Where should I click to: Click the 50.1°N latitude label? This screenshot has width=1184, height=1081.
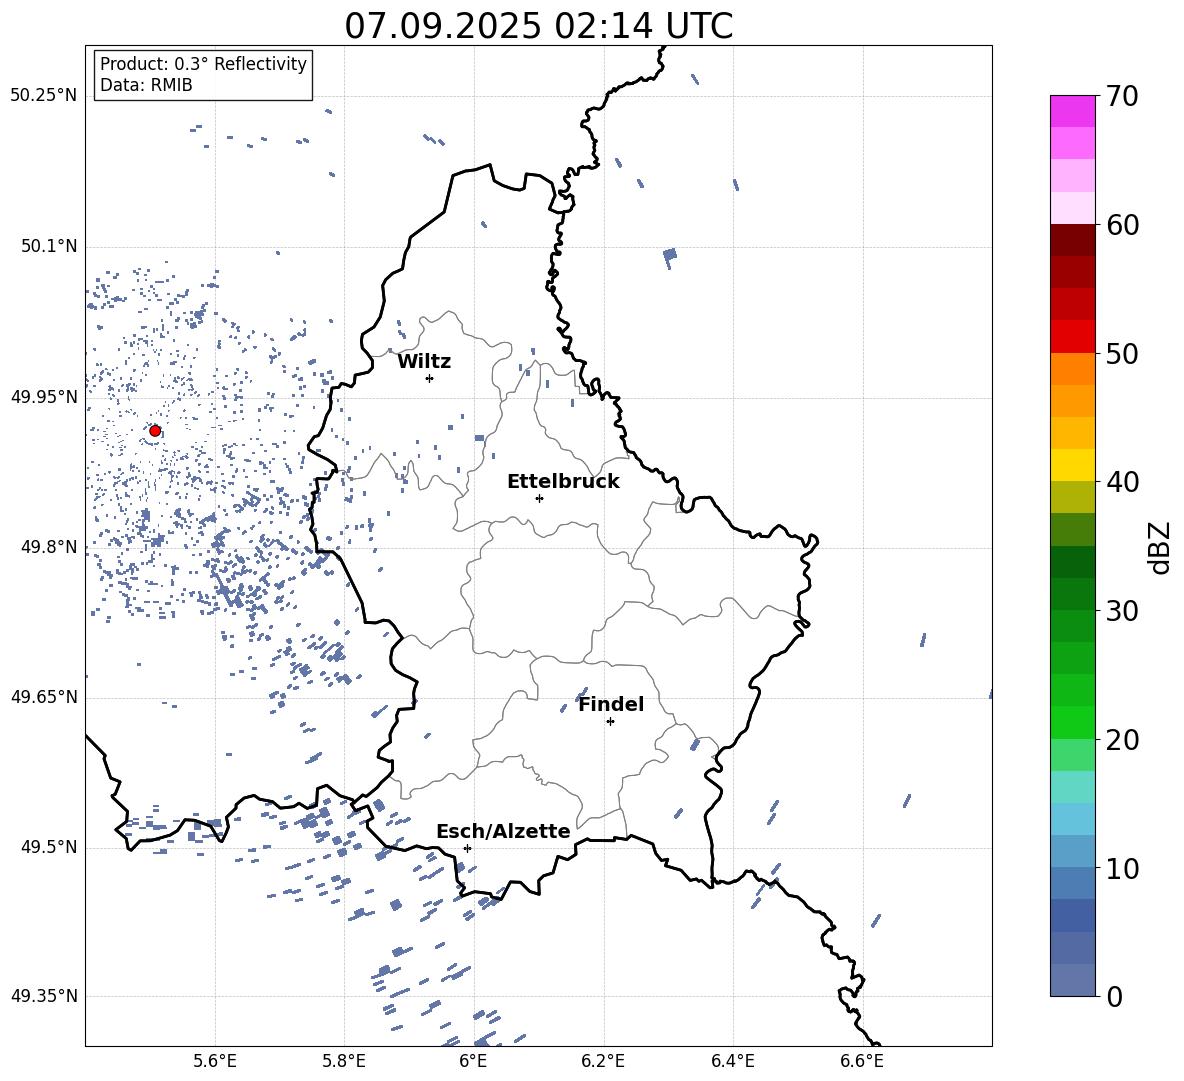coord(49,247)
